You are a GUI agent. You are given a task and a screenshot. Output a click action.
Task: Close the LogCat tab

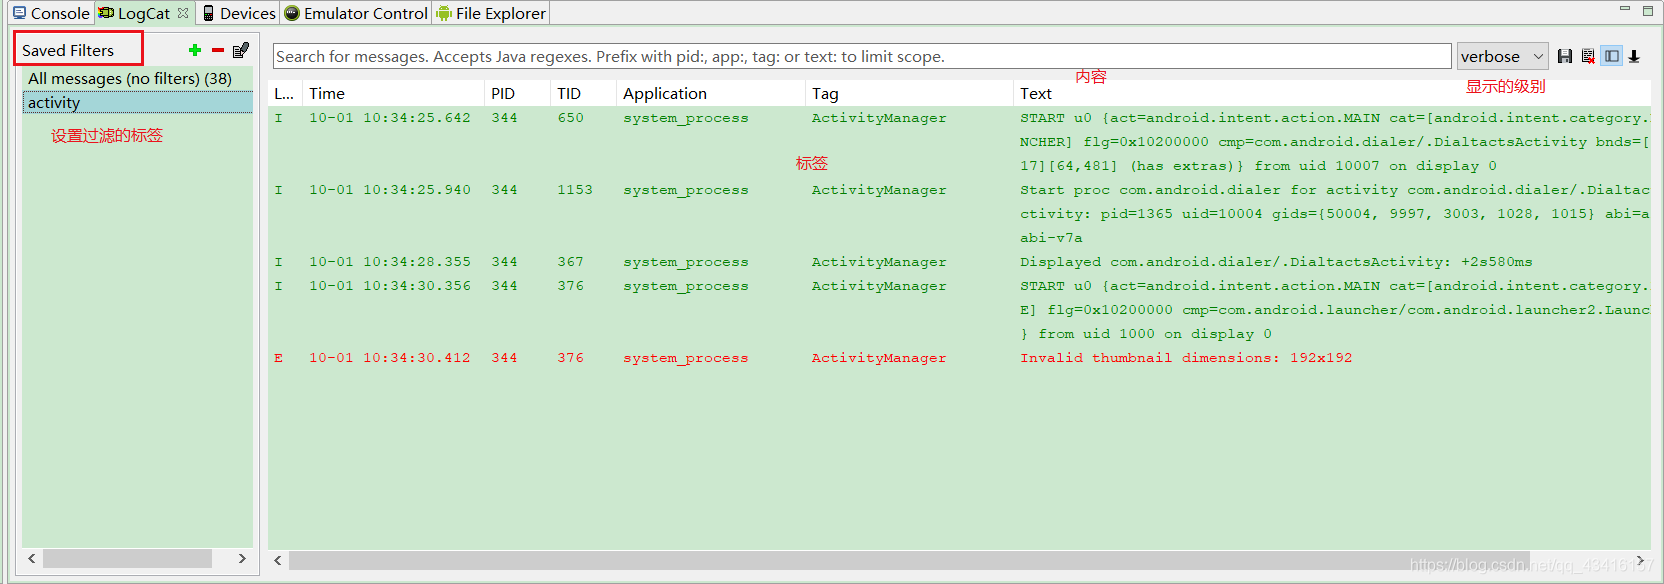click(183, 13)
